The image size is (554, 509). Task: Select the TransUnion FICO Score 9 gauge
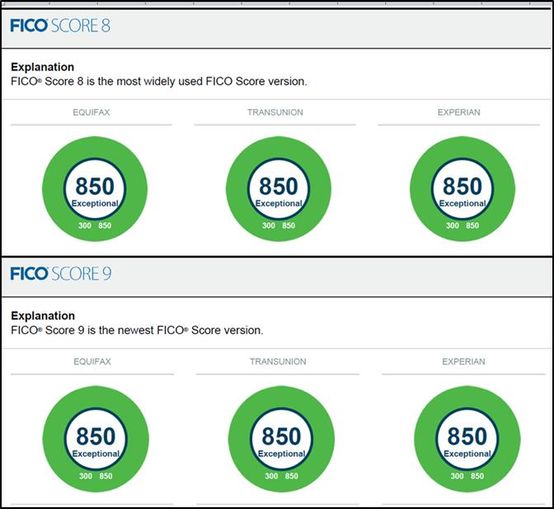pos(281,439)
